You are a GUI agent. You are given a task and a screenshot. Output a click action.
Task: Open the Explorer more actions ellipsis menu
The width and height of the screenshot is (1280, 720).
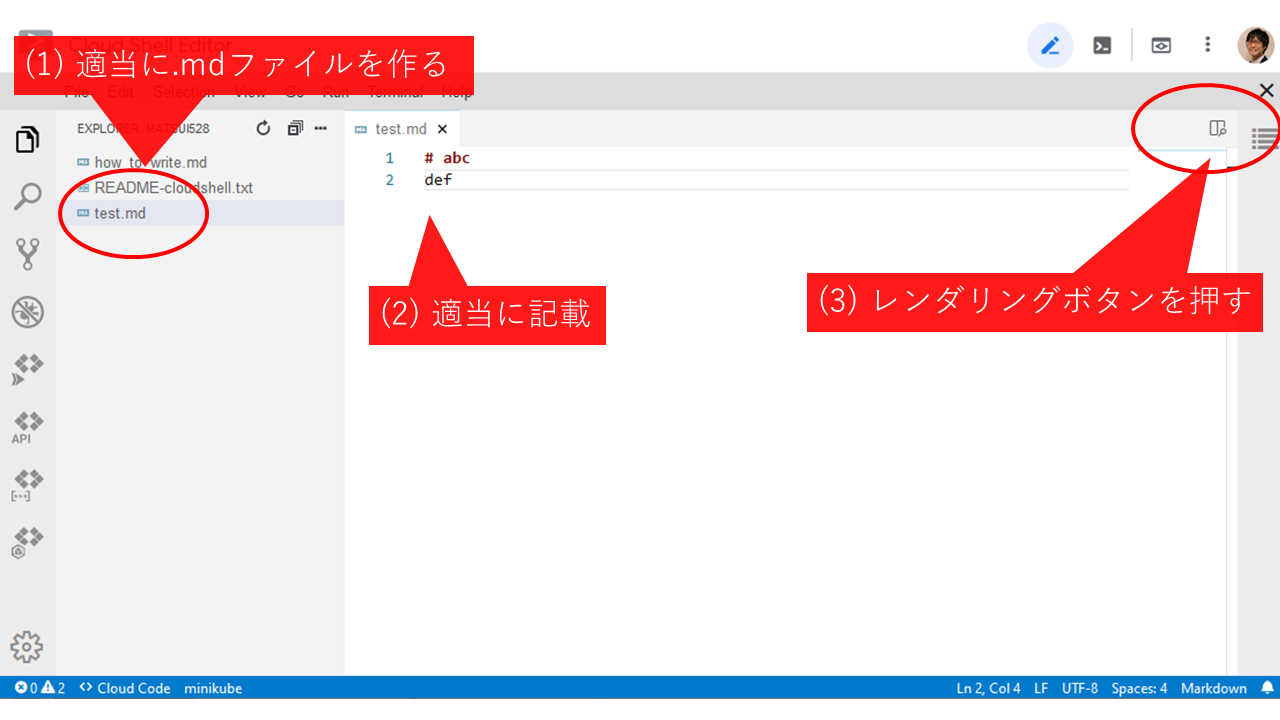(320, 128)
